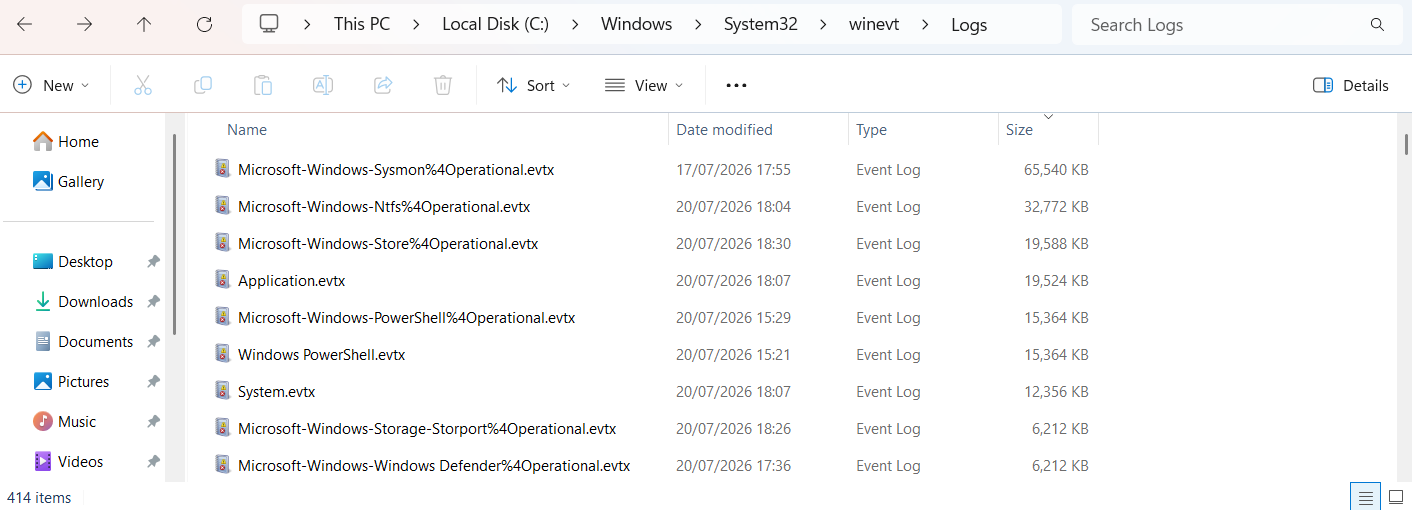This screenshot has width=1412, height=510.
Task: Click the Cut scissors icon
Action: (143, 85)
